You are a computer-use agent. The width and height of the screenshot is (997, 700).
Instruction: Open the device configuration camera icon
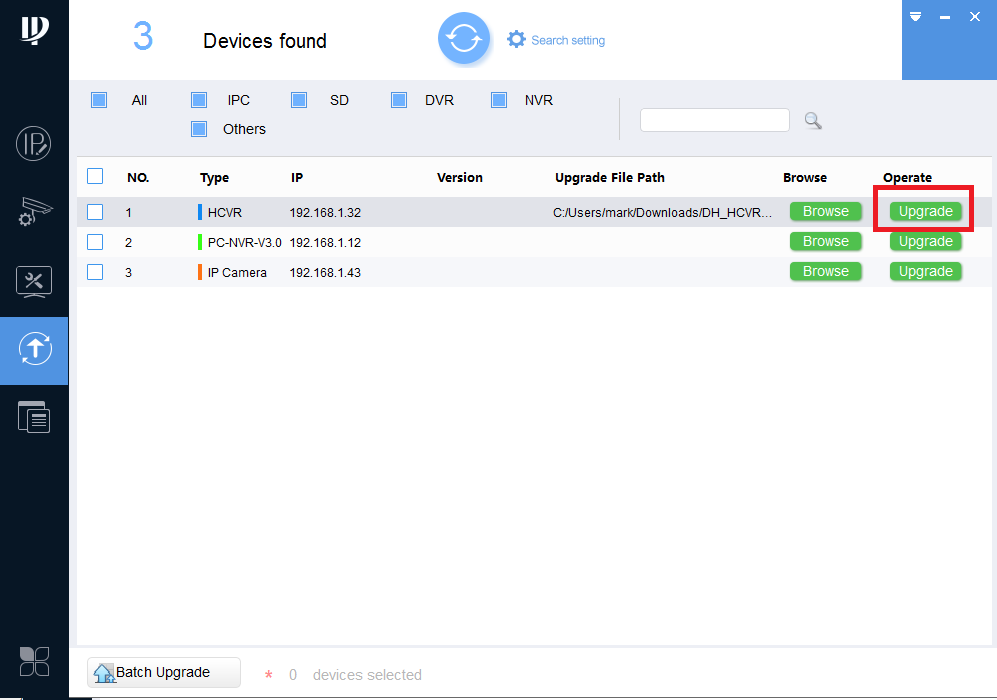pos(34,211)
